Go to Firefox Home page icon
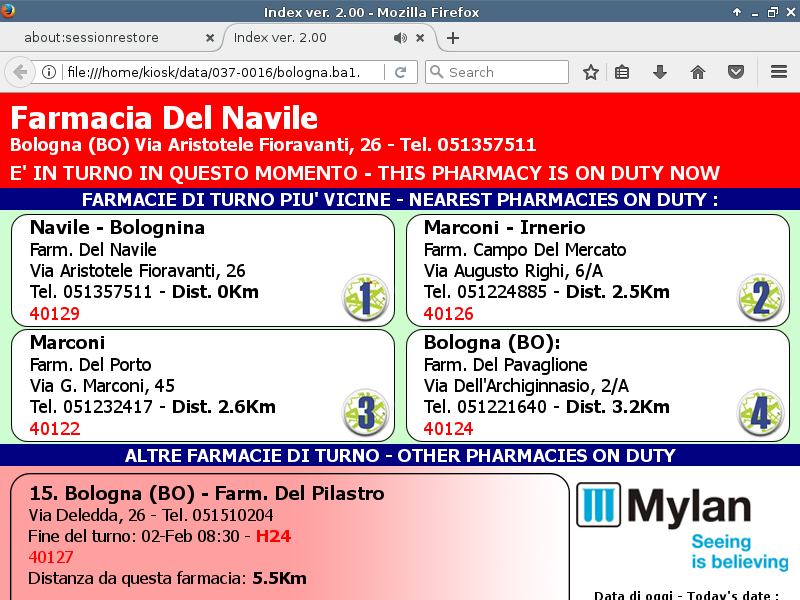Viewport: 800px width, 600px height. 698,72
